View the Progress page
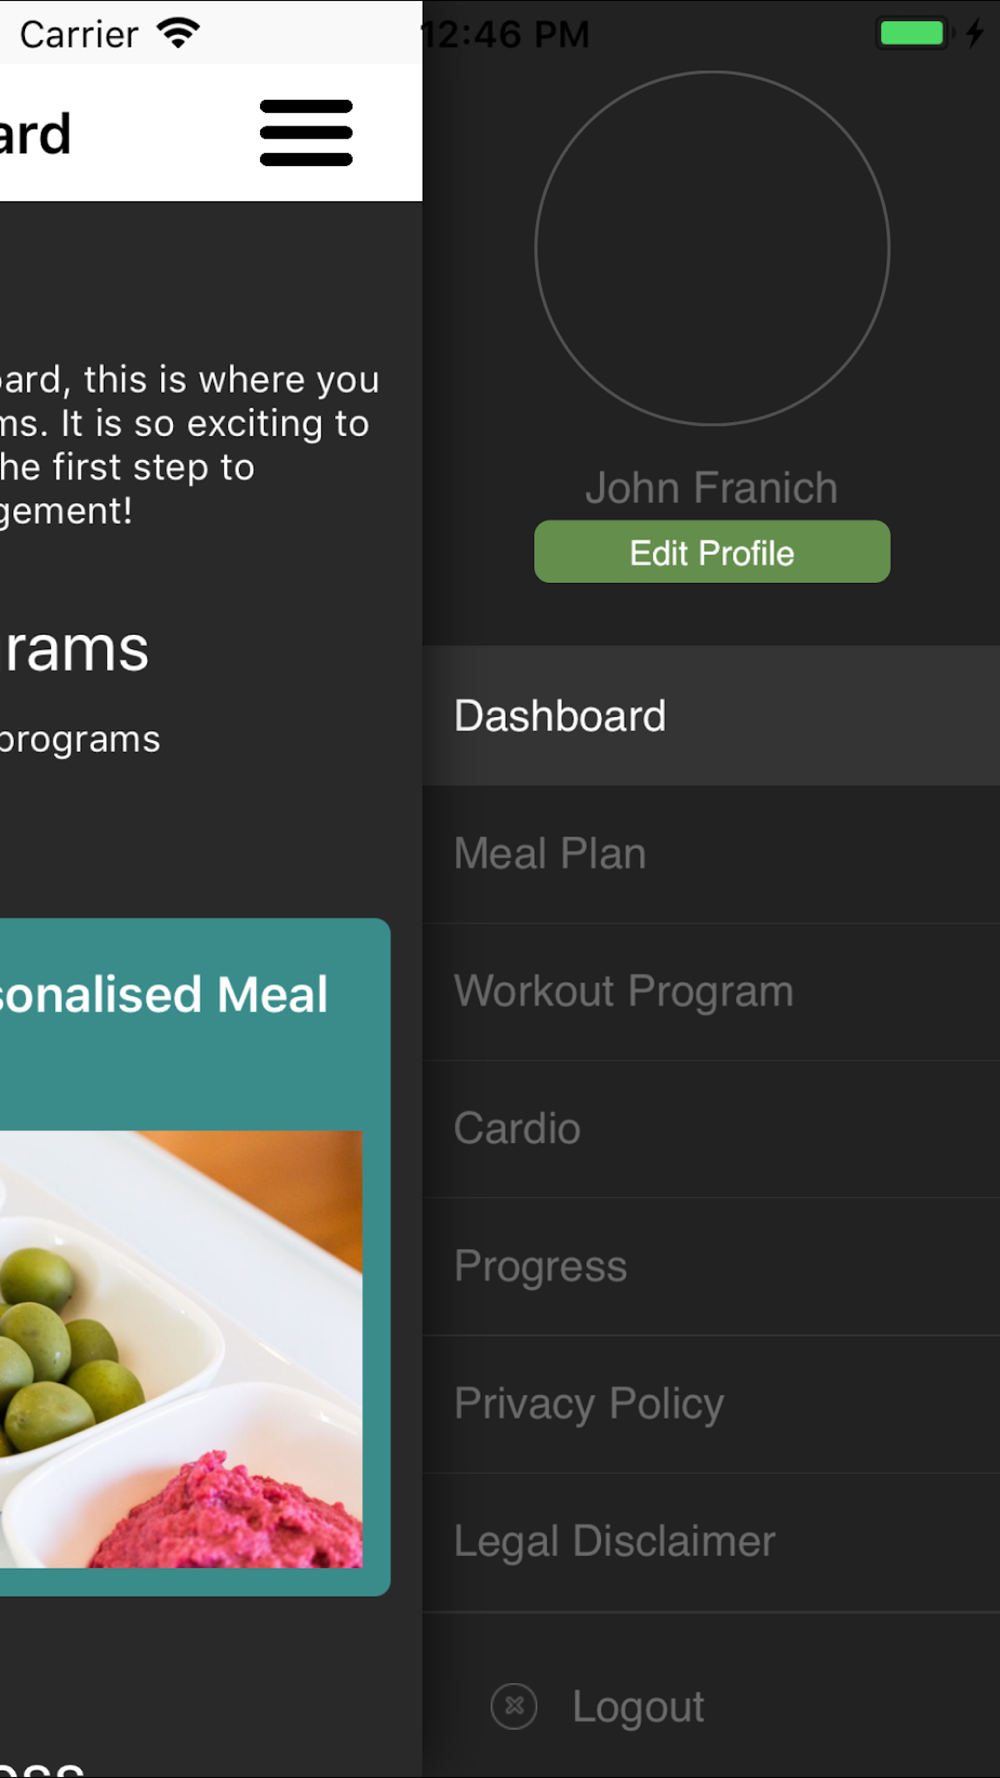Viewport: 1000px width, 1778px height. click(x=711, y=1267)
